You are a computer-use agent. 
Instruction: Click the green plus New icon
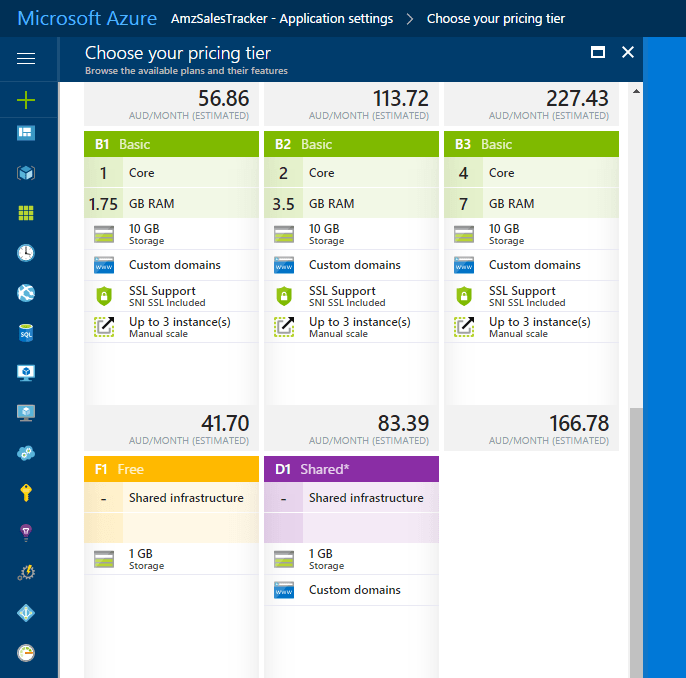[x=26, y=100]
